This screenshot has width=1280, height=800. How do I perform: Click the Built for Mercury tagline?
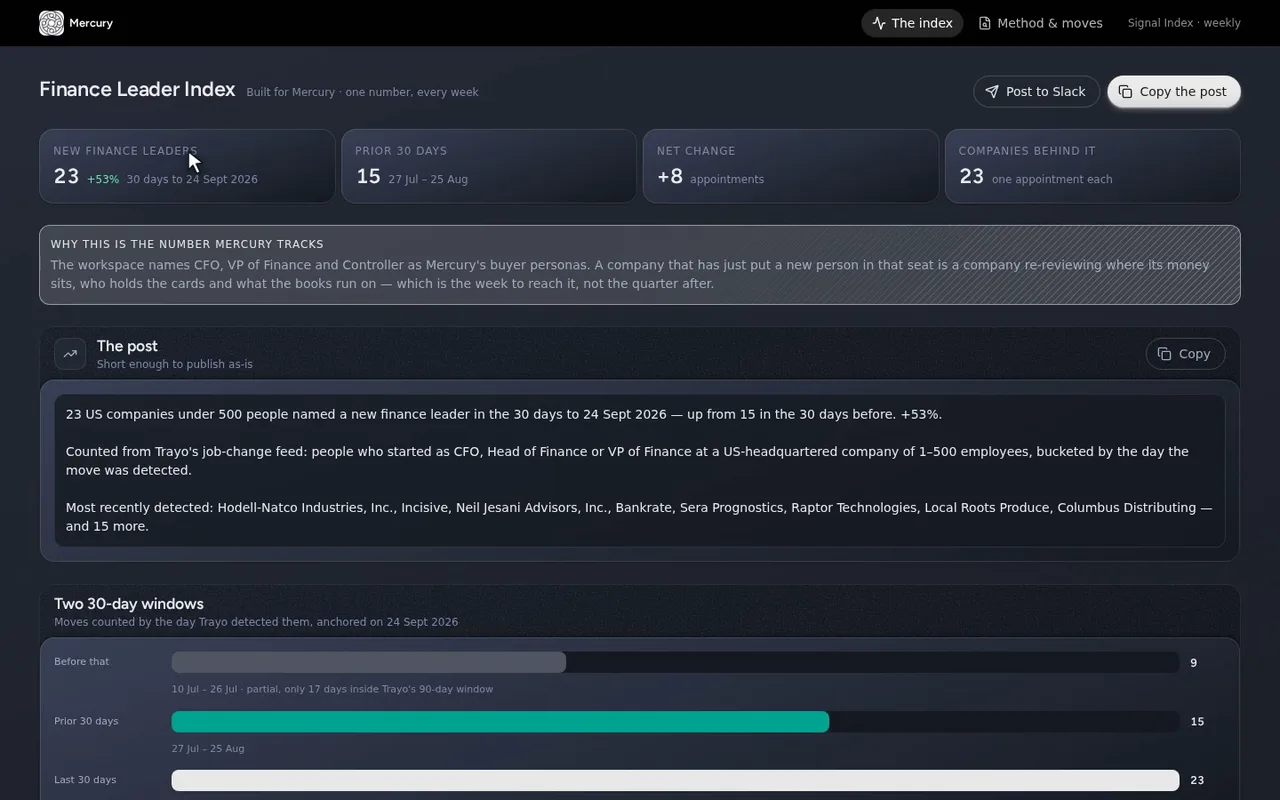363,92
